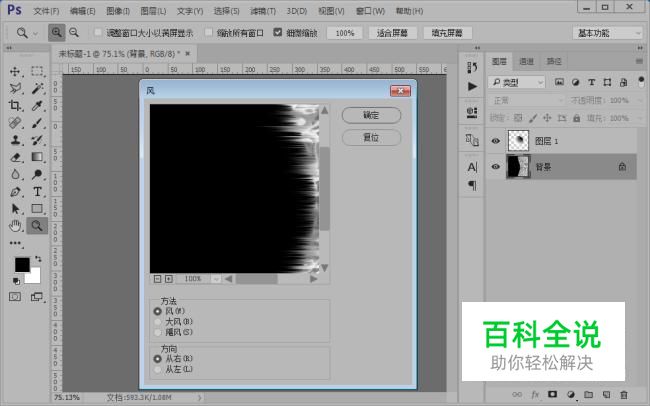Select the Crop tool
This screenshot has height=406, width=650.
[15, 105]
